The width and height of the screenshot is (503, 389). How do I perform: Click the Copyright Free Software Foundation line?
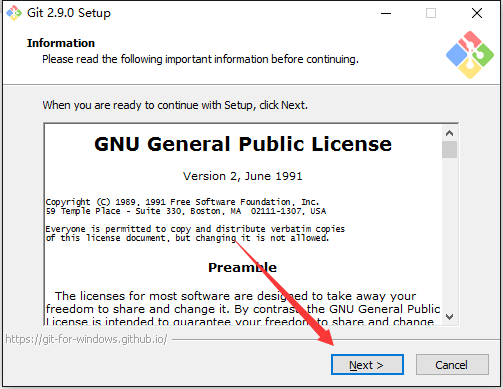pos(182,202)
